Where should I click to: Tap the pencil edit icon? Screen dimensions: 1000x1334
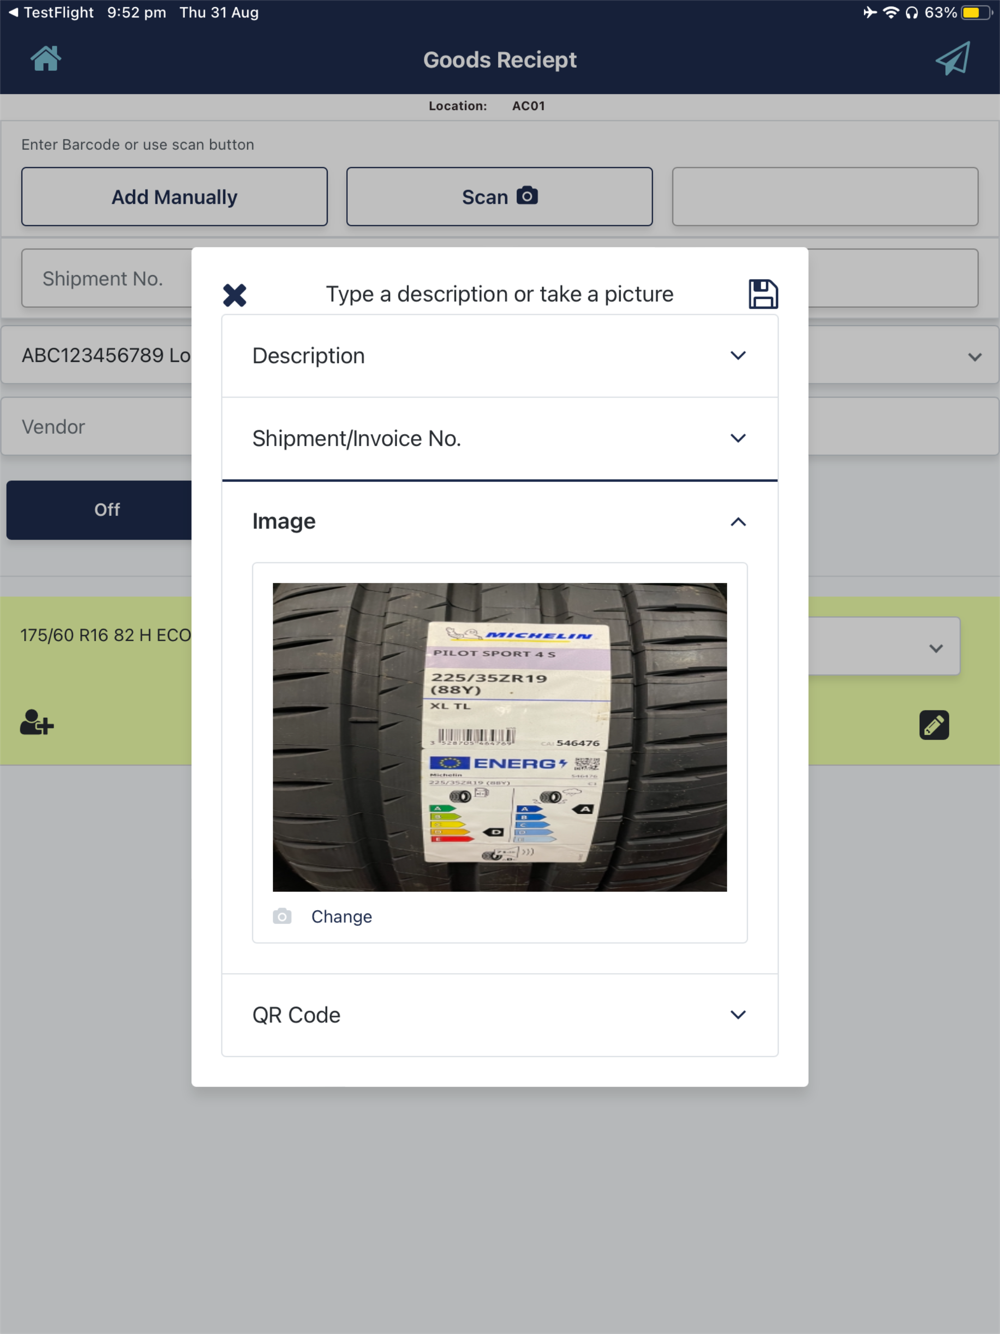[x=934, y=725]
